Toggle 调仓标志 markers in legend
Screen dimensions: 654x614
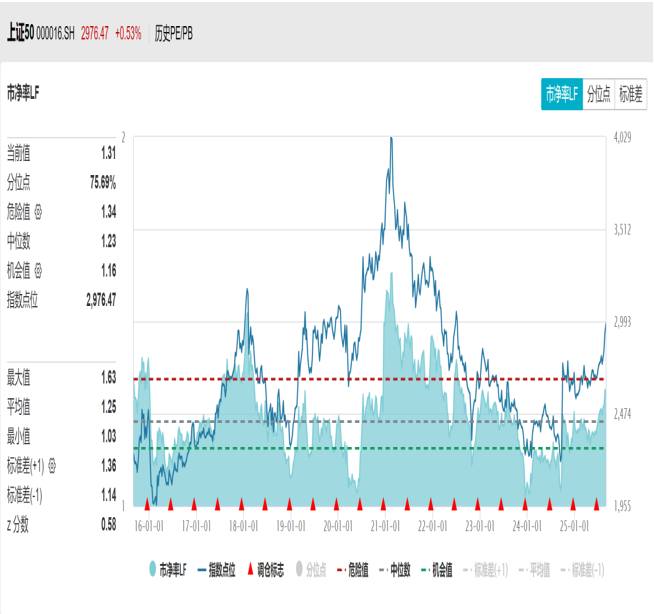[265, 569]
